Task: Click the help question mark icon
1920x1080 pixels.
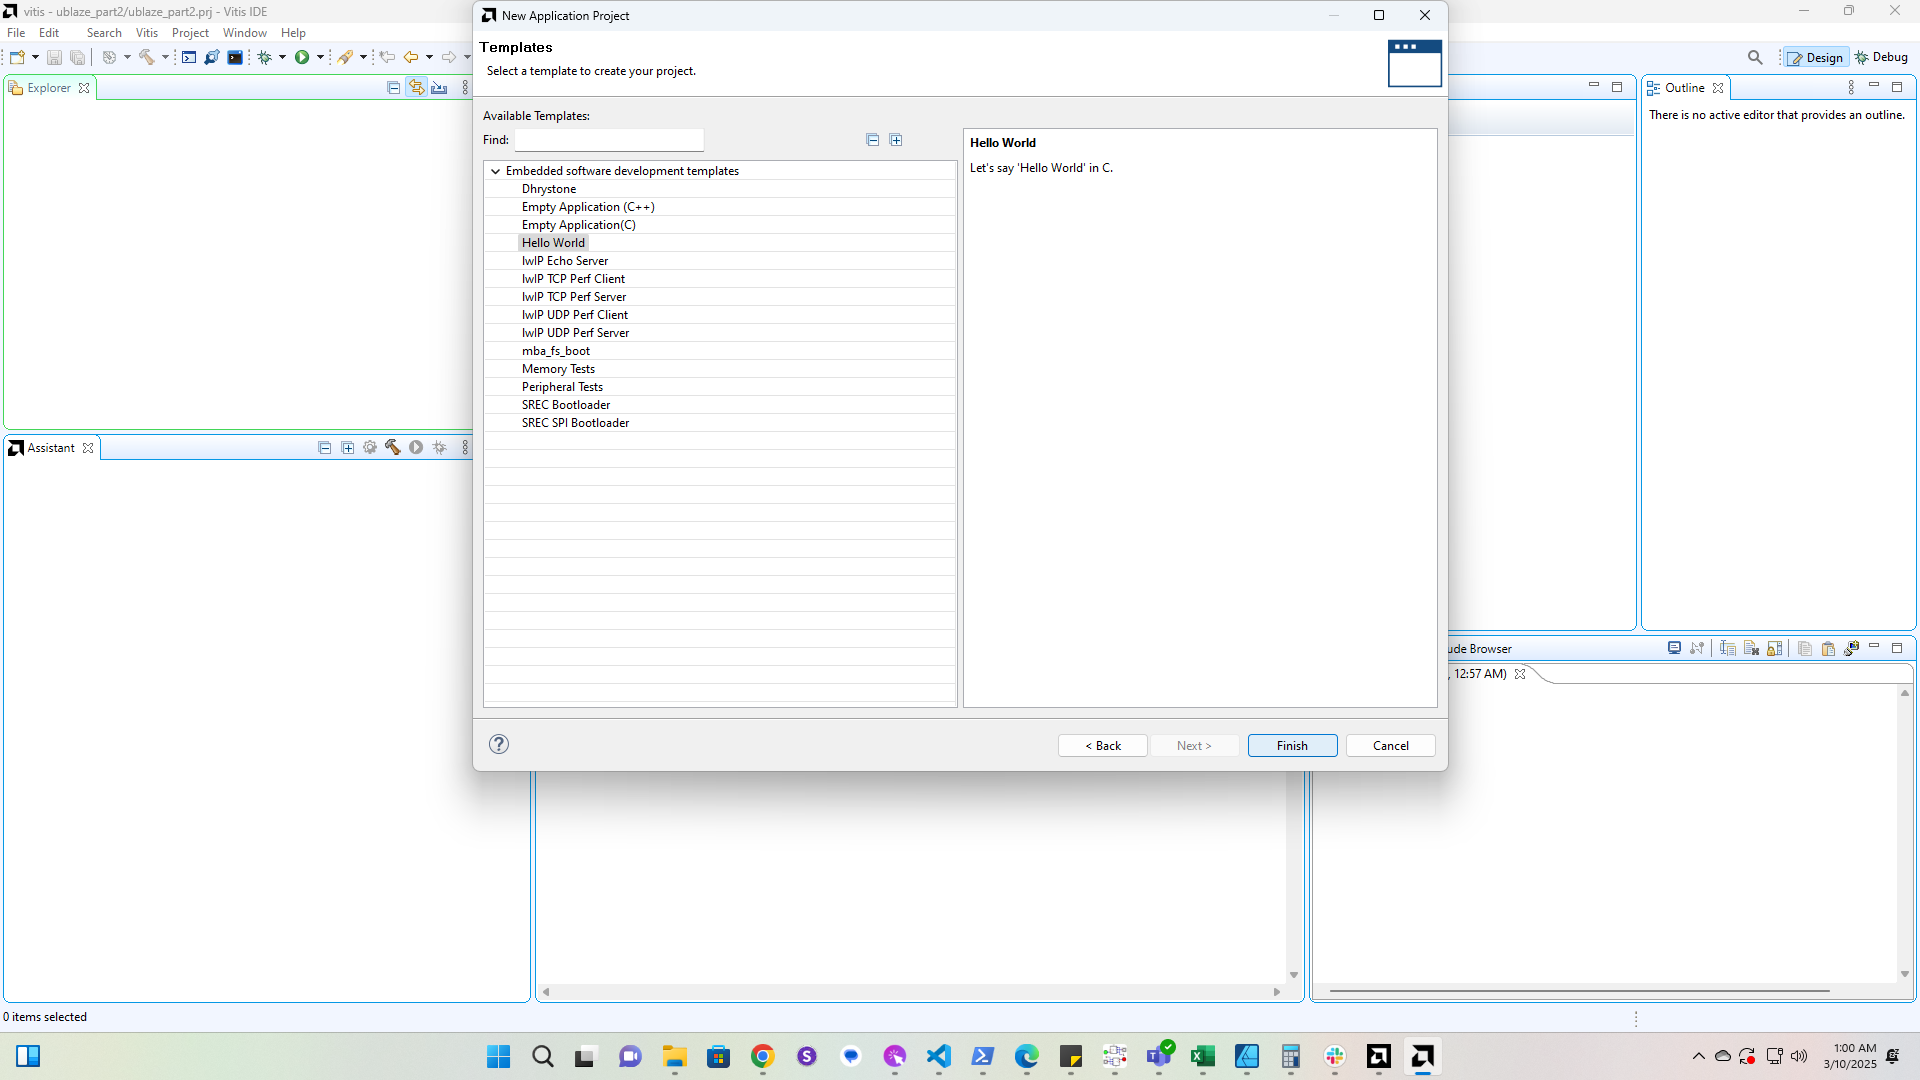Action: click(499, 744)
